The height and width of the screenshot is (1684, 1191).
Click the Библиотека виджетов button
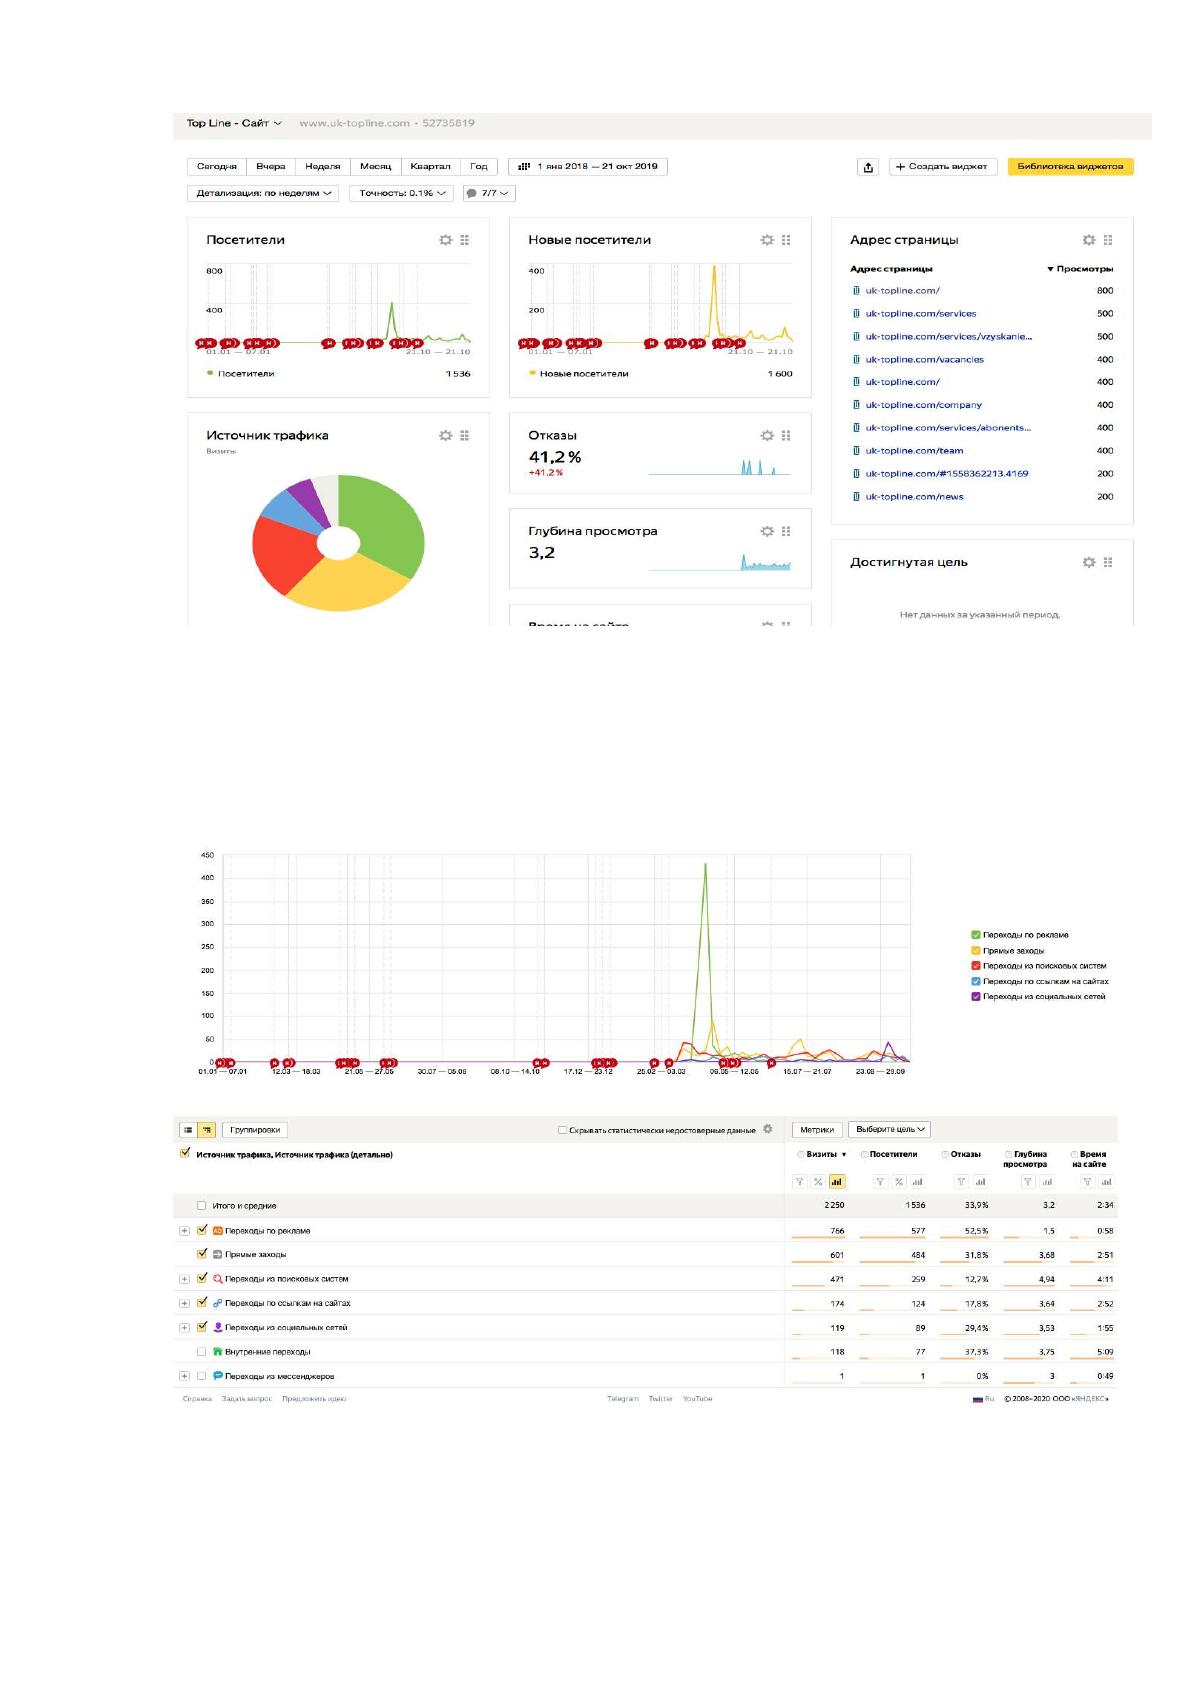(1070, 167)
